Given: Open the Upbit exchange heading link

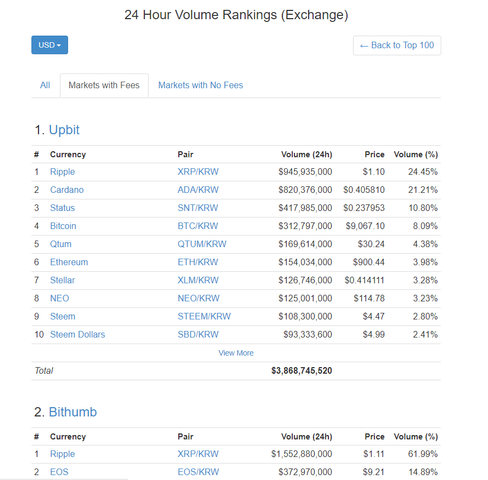Looking at the screenshot, I should [64, 130].
